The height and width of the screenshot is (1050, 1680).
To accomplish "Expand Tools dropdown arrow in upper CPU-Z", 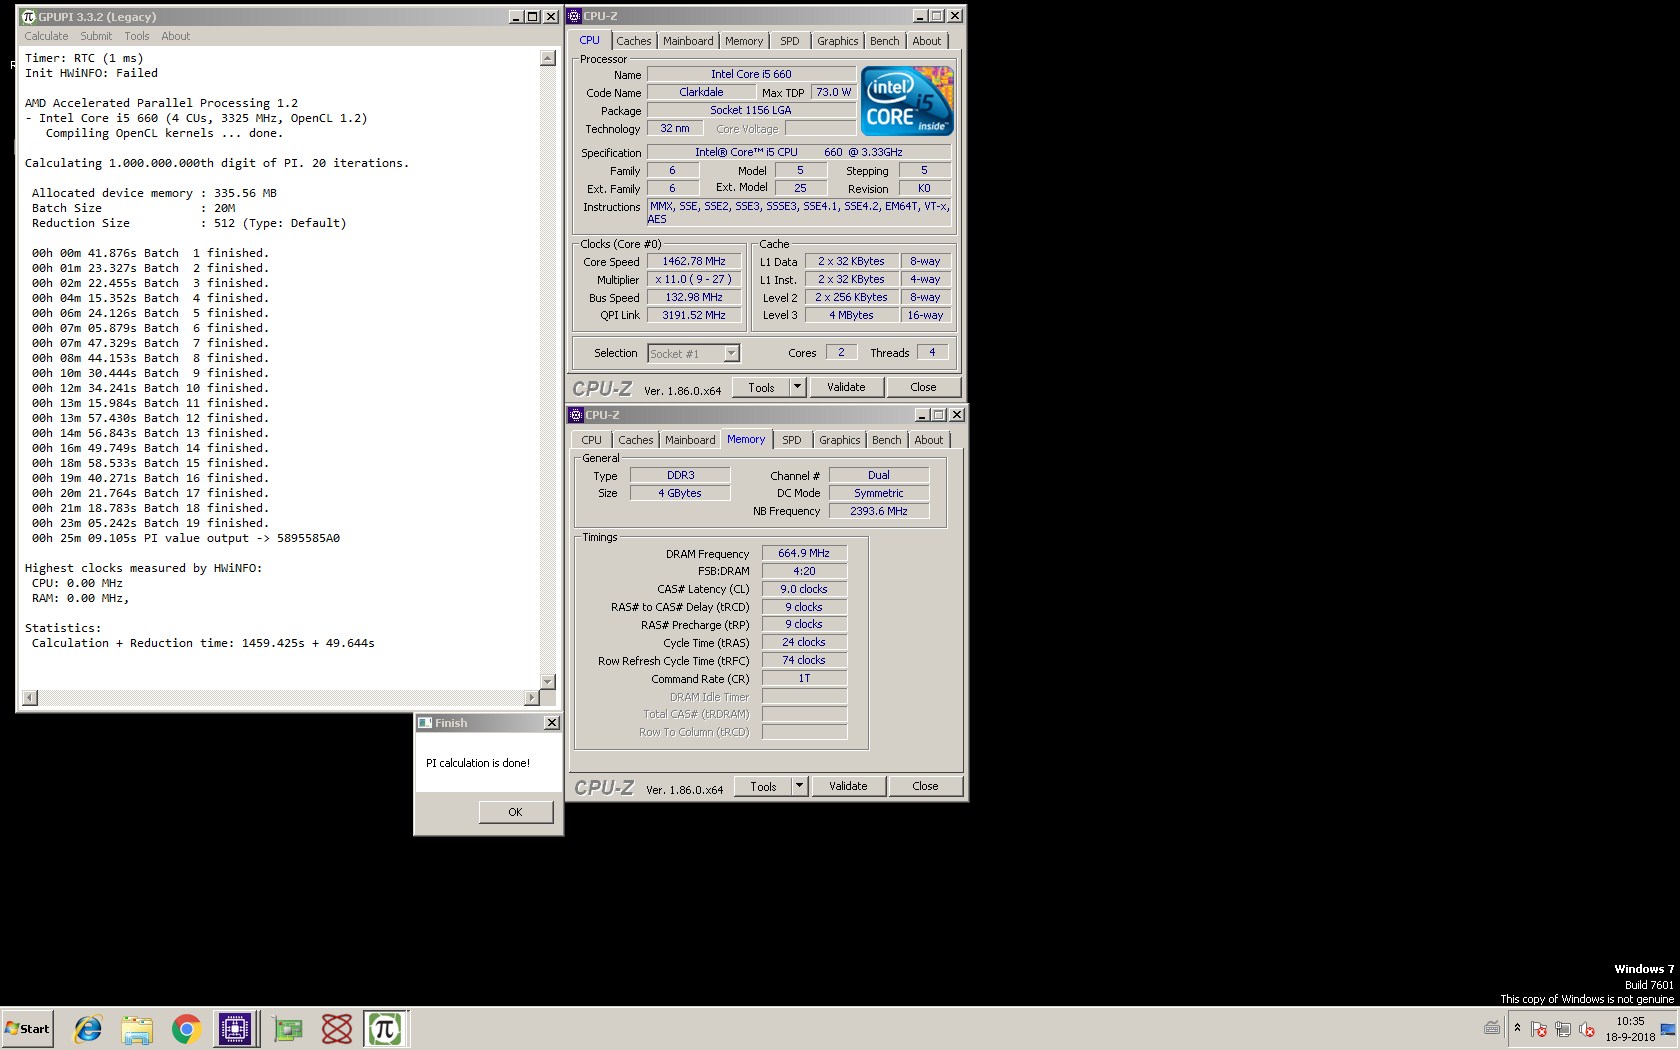I will 797,387.
